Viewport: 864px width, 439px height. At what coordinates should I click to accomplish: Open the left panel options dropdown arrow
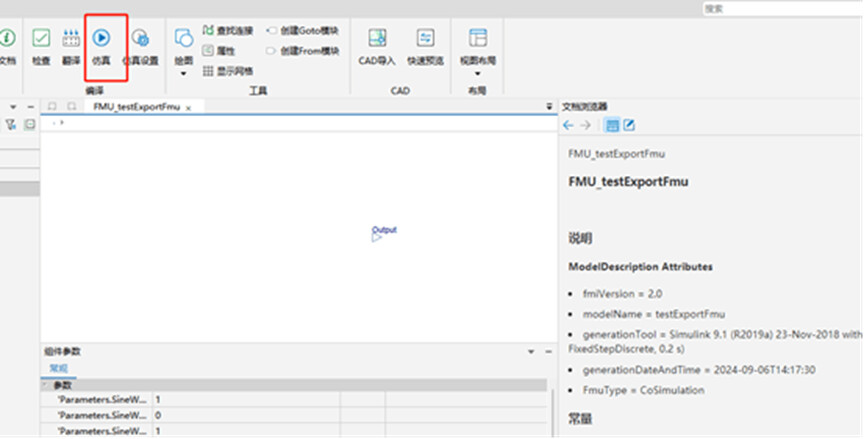click(x=13, y=107)
